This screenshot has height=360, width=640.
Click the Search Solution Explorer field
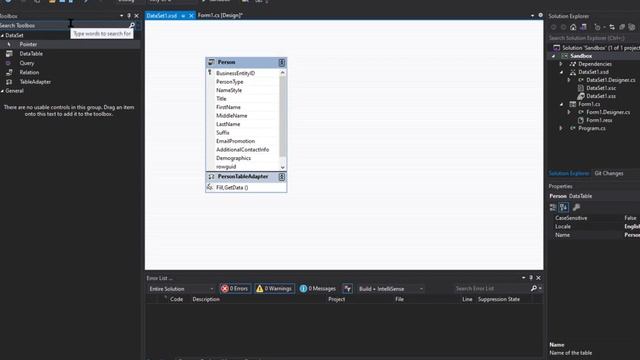click(594, 38)
